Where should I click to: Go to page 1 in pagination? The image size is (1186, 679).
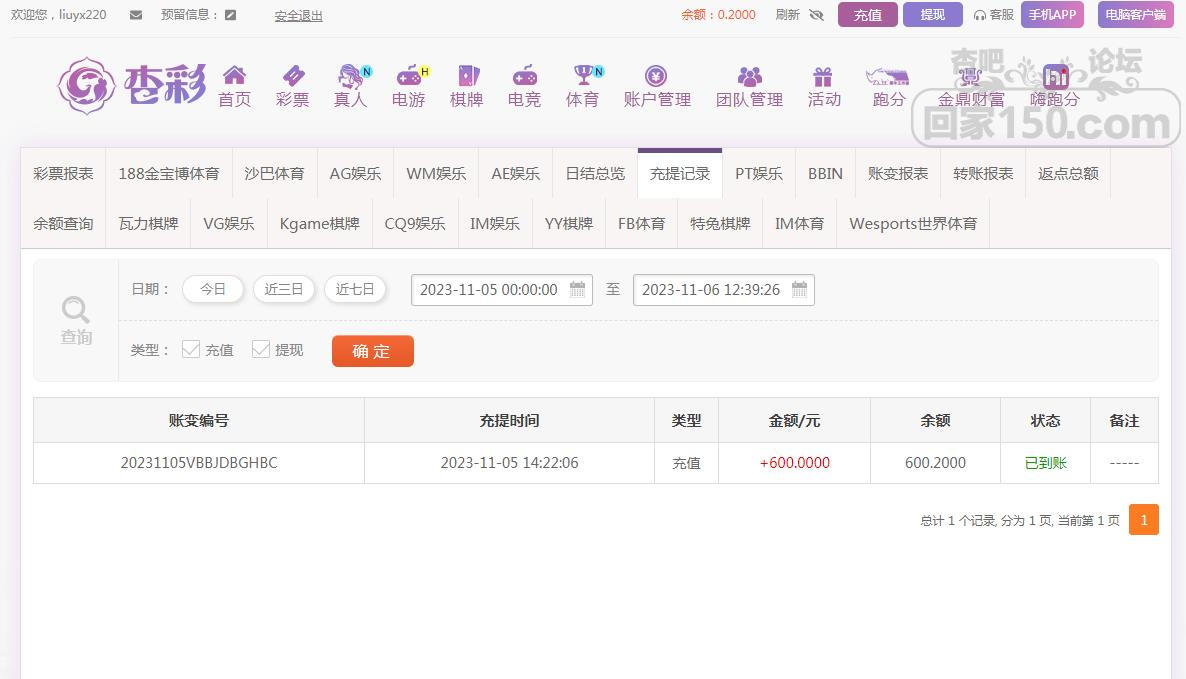(1143, 519)
